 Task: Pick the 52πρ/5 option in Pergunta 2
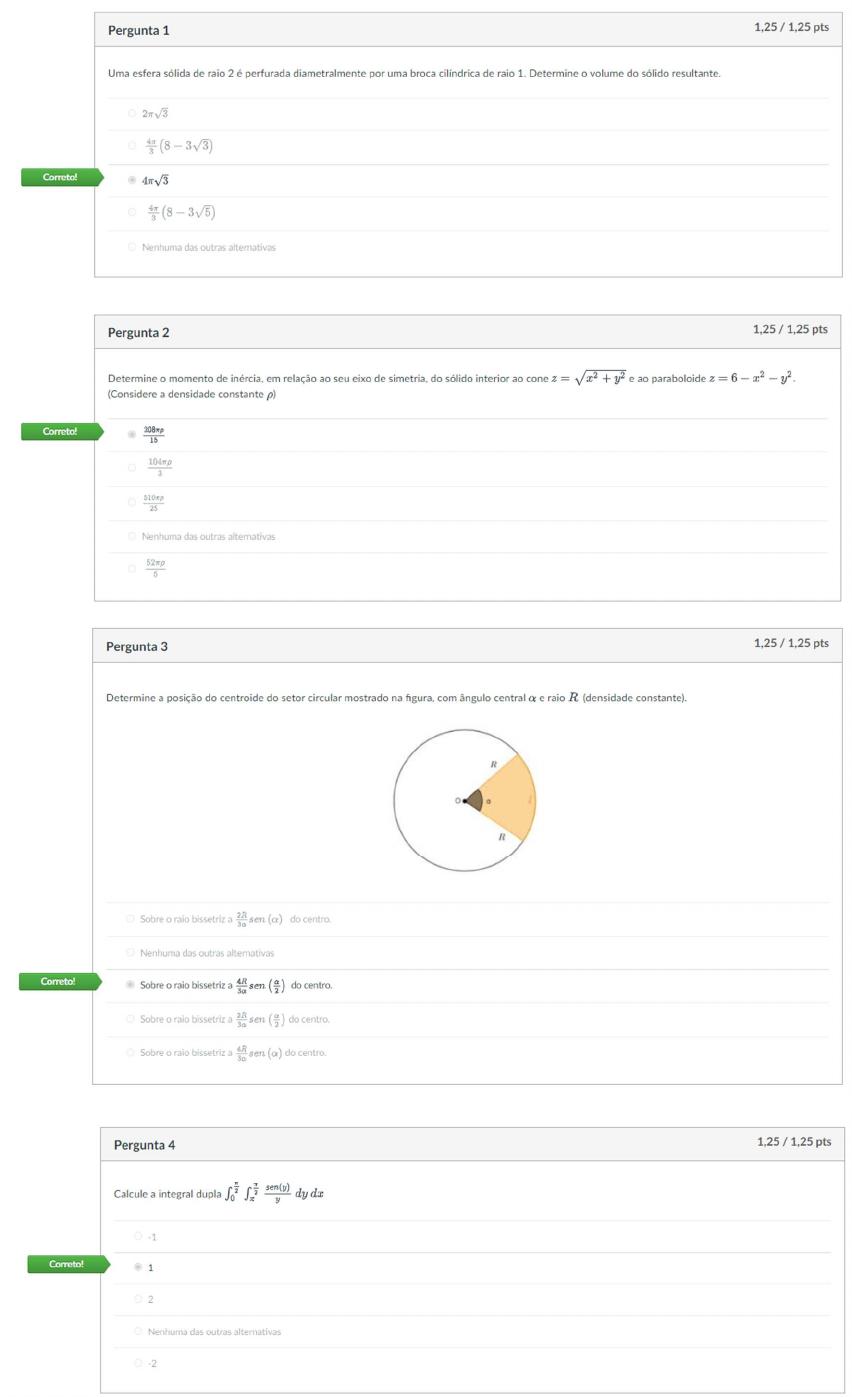click(x=132, y=568)
